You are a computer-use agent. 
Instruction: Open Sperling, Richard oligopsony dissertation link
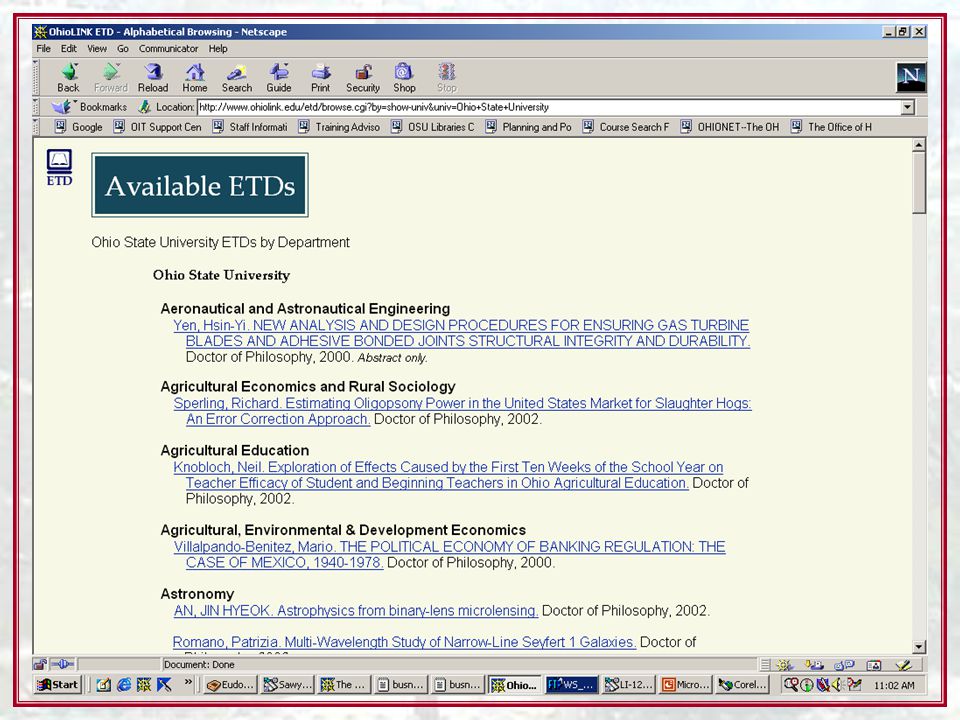pyautogui.click(x=462, y=411)
